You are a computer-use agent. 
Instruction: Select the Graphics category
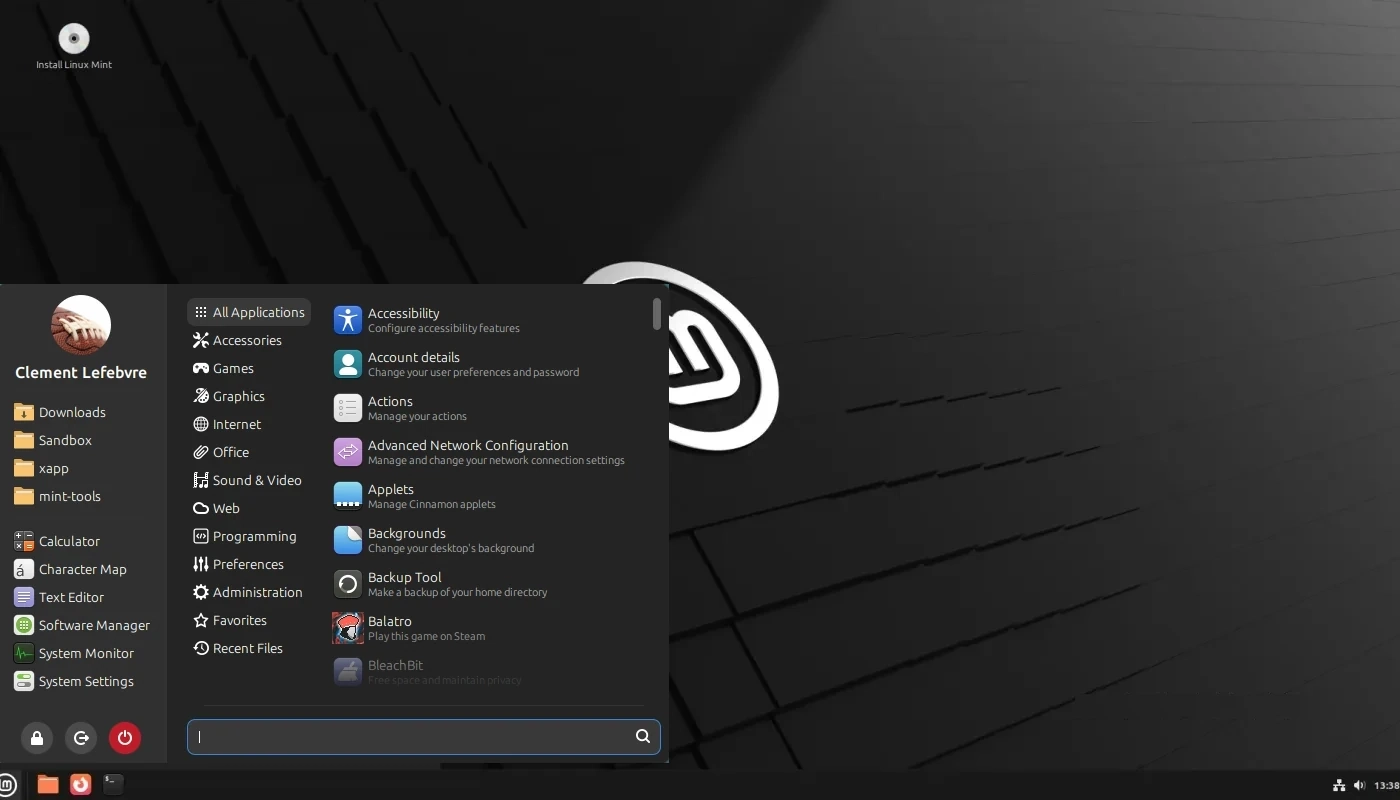238,396
